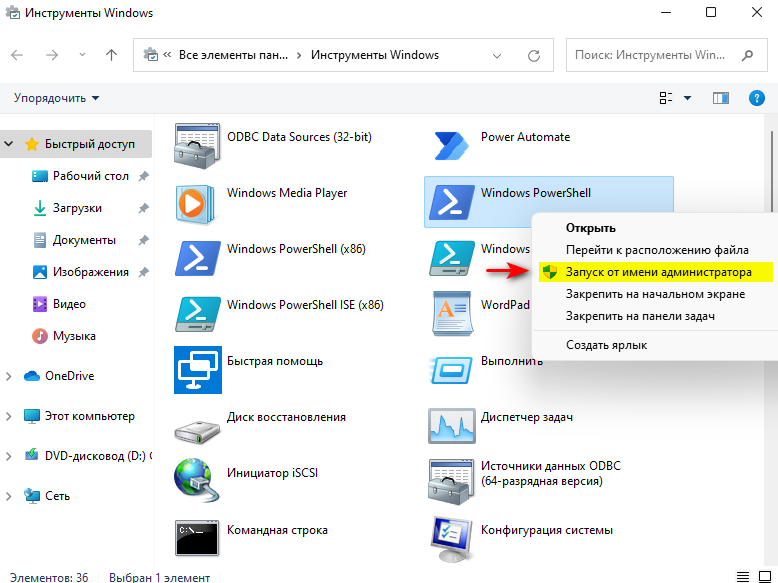This screenshot has height=583, width=778.
Task: Select the Quick Assist (Быстрая помощь) icon
Action: point(197,370)
